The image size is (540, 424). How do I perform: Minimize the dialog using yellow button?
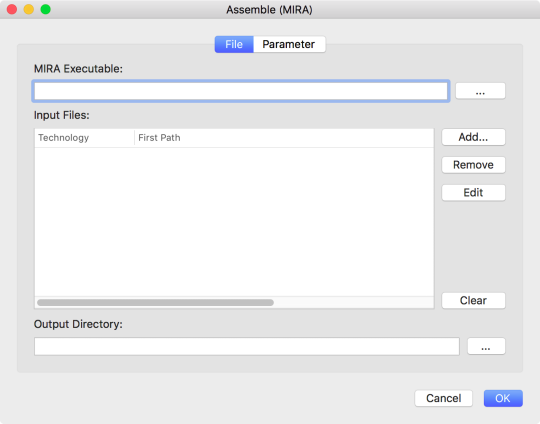point(29,9)
